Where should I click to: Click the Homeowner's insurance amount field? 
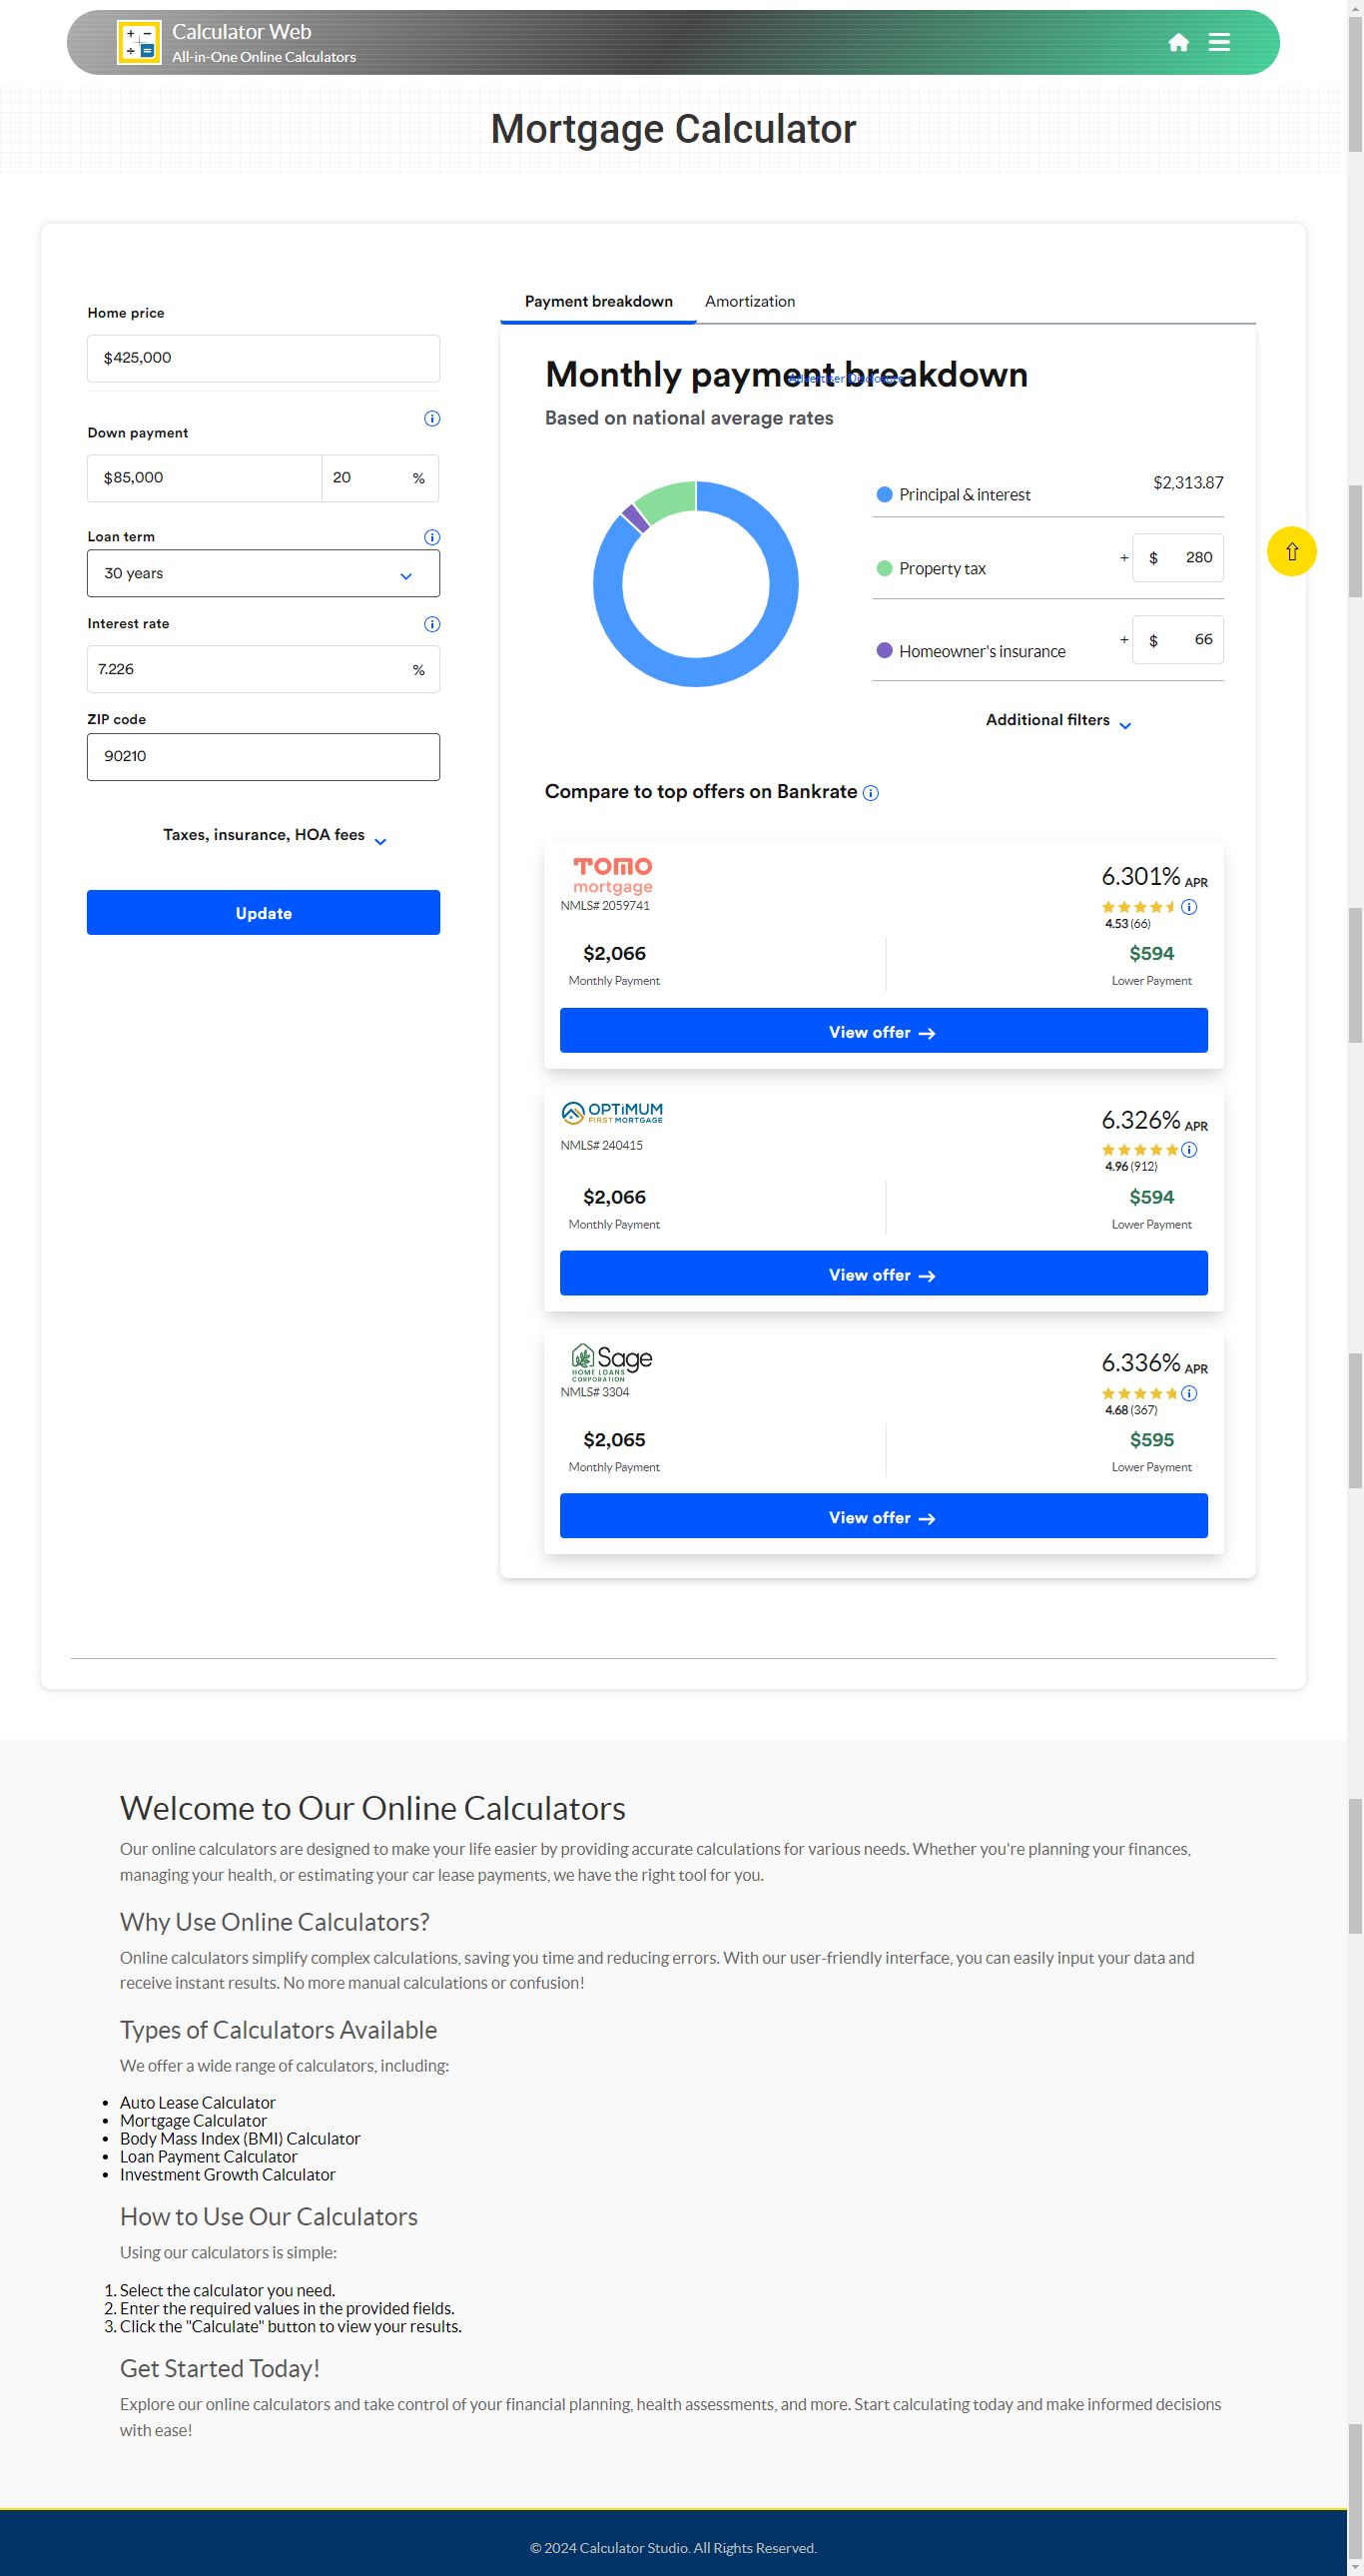(1178, 640)
